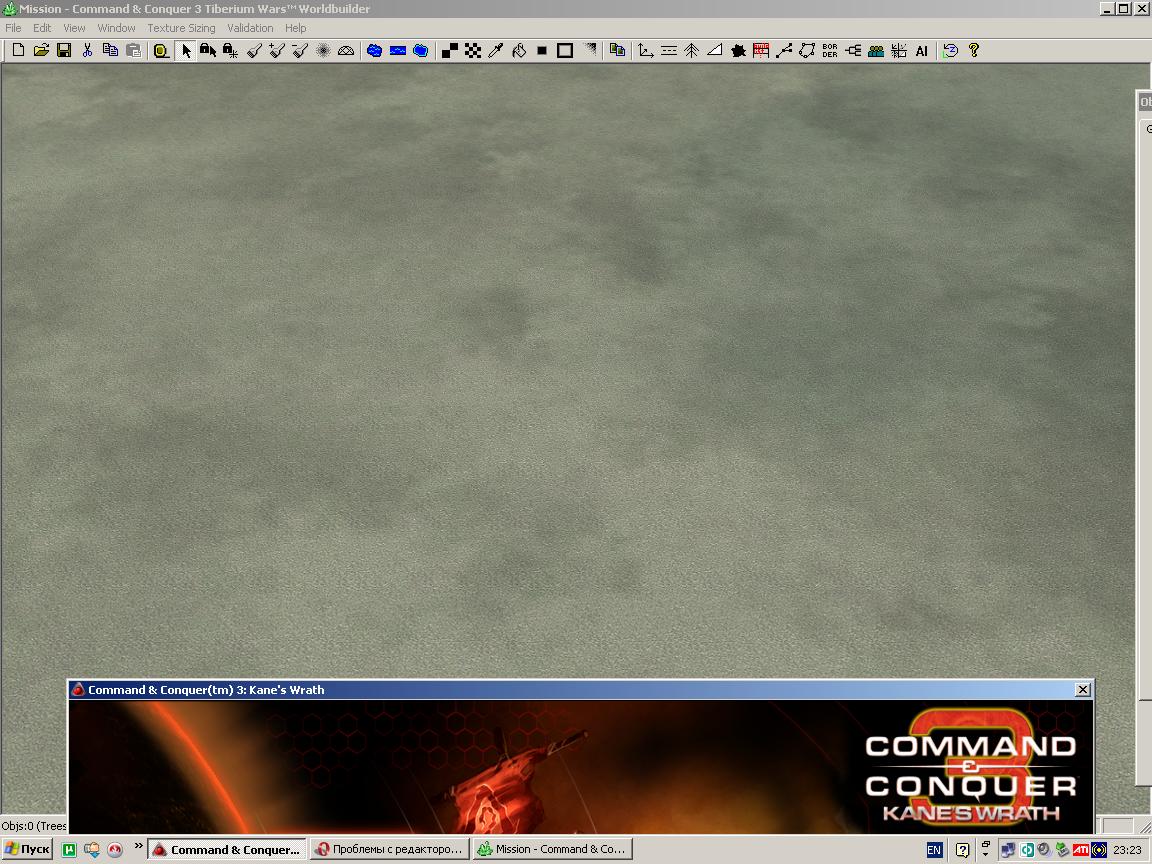This screenshot has height=864, width=1152.
Task: Click the 23:23 clock
Action: pos(1127,850)
